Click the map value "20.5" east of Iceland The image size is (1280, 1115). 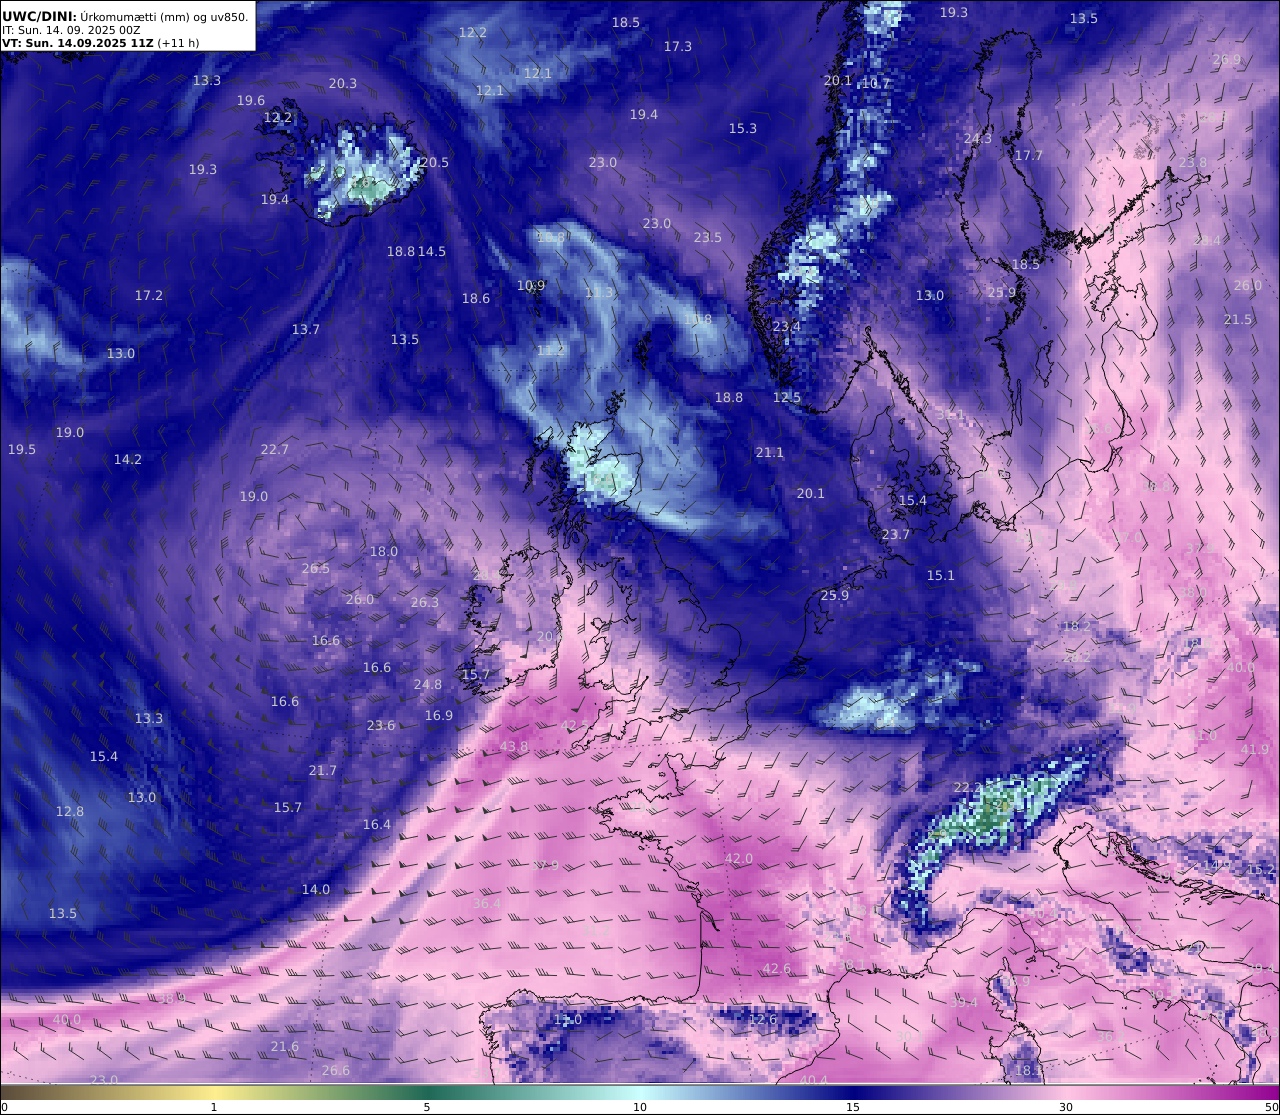[435, 163]
